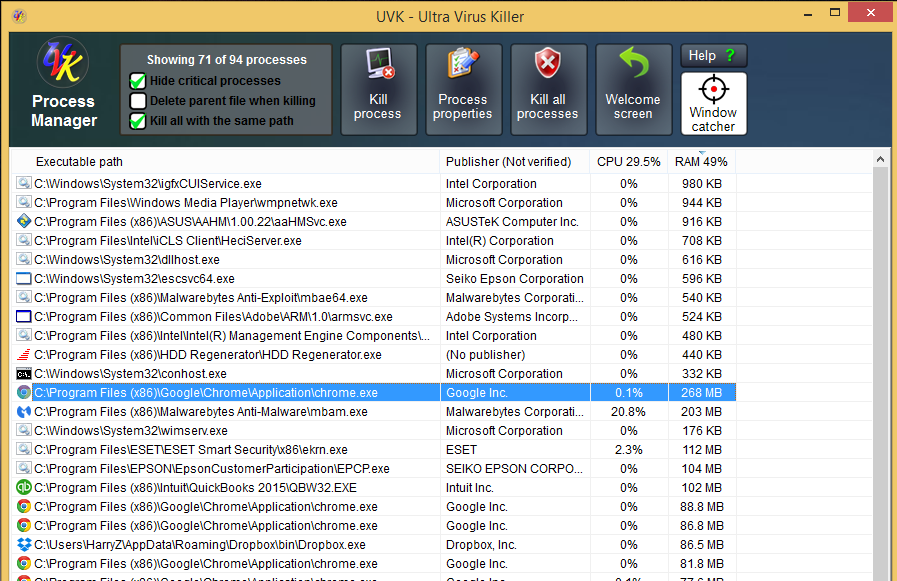Return to the Welcome screen
The height and width of the screenshot is (581, 897).
633,89
